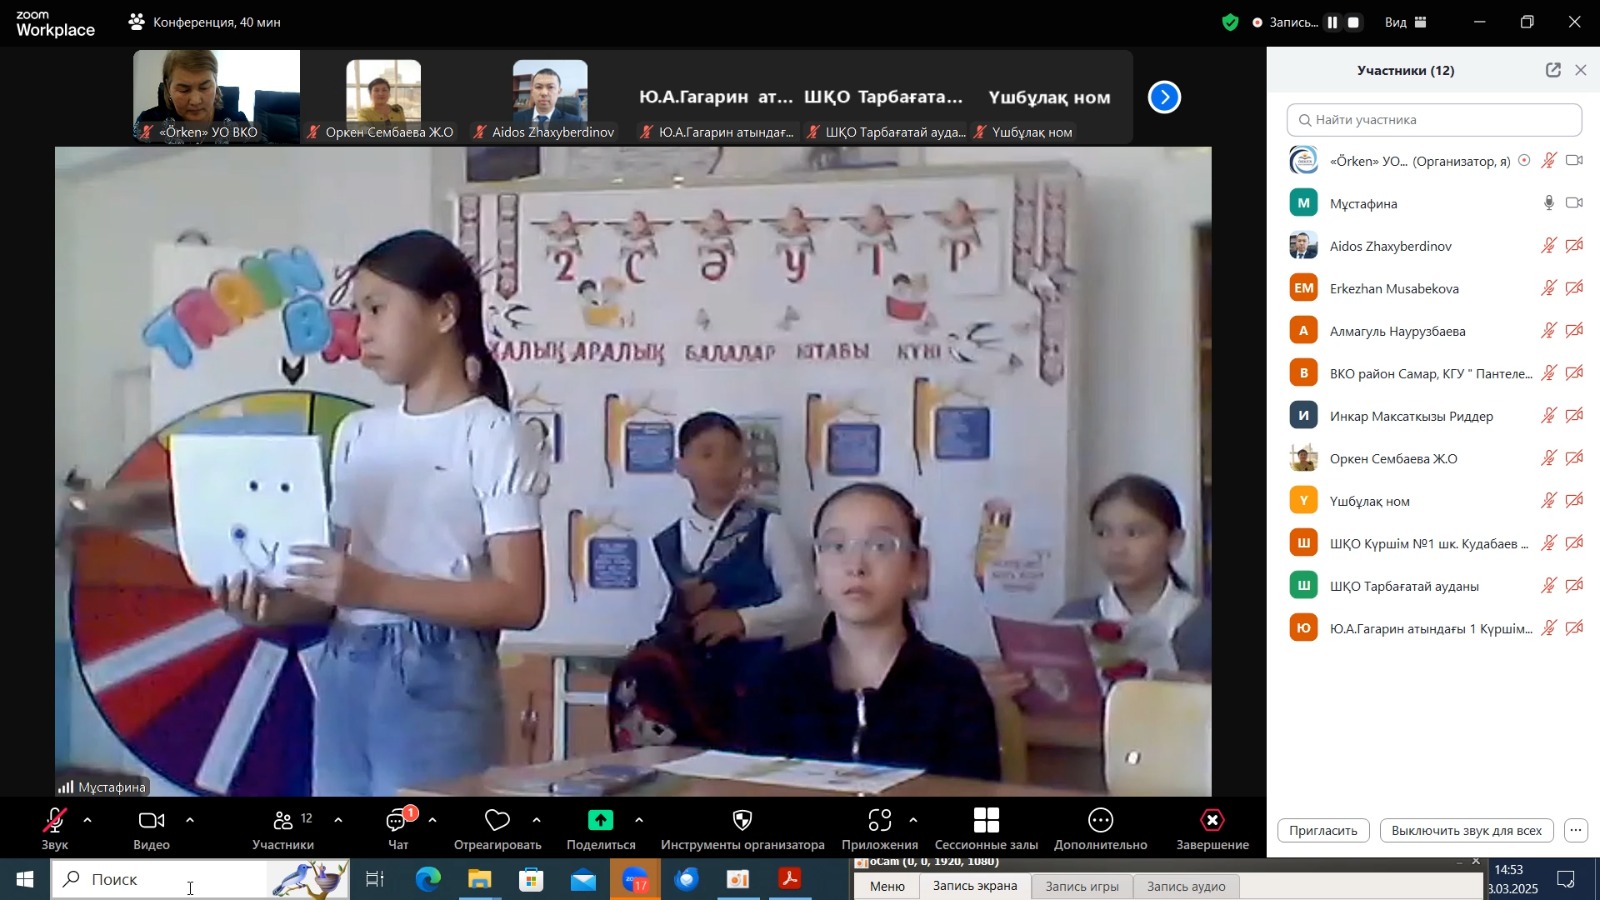This screenshot has height=900, width=1600.
Task: Click the Пригласить button
Action: pyautogui.click(x=1322, y=830)
